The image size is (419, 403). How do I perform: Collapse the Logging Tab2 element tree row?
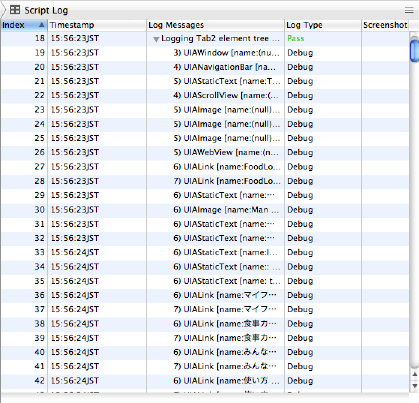[x=156, y=39]
